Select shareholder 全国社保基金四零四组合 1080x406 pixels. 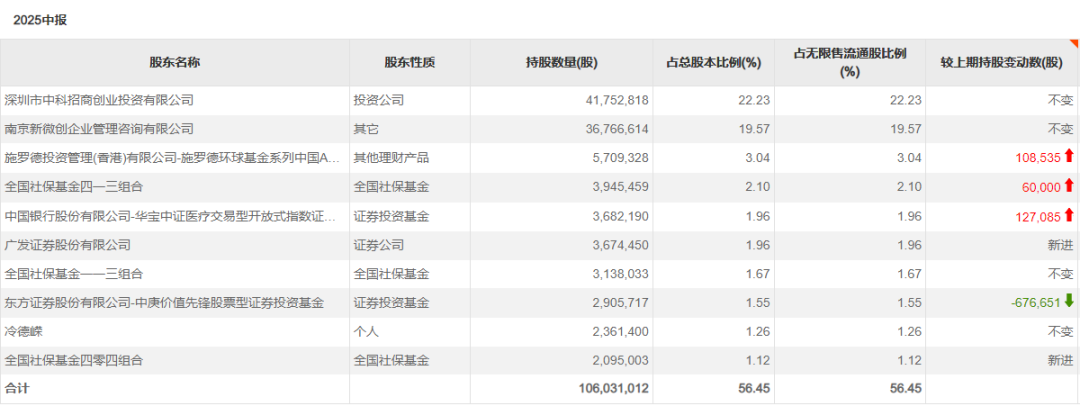(x=74, y=361)
